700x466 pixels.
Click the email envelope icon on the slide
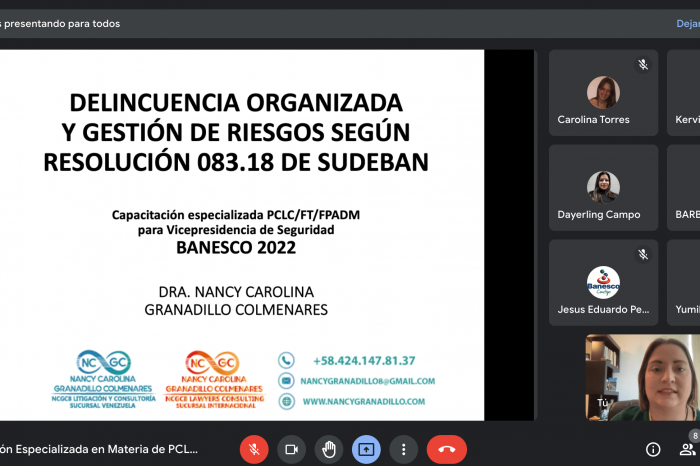[286, 381]
